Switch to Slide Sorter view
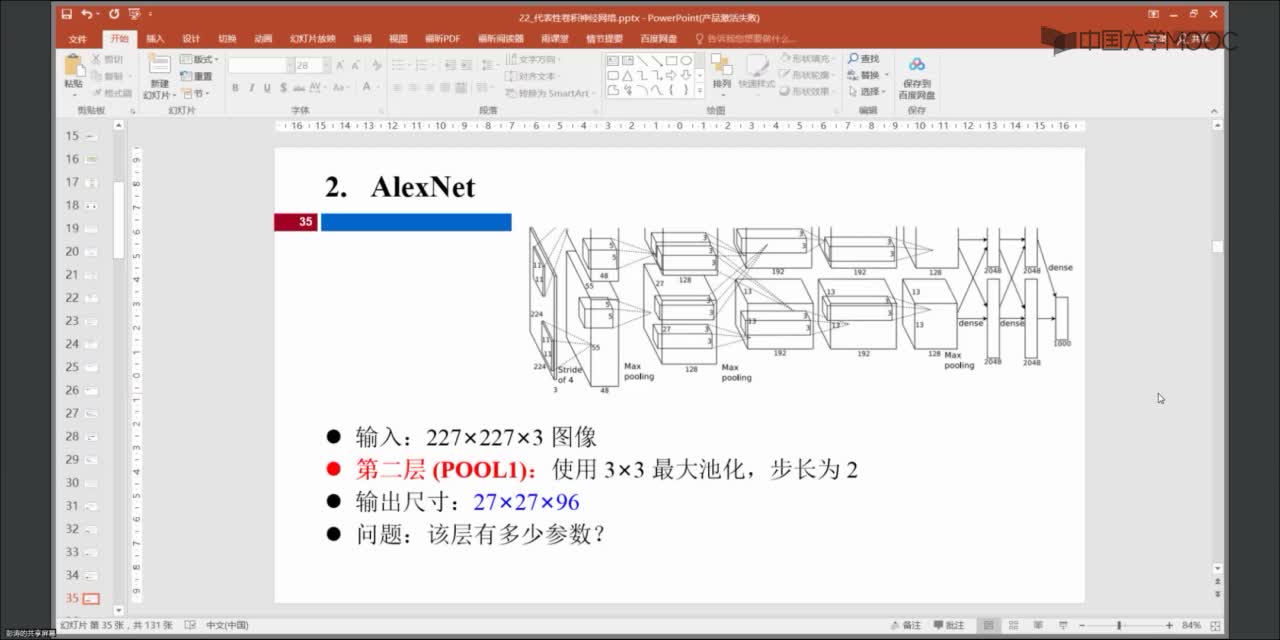 [x=1012, y=625]
